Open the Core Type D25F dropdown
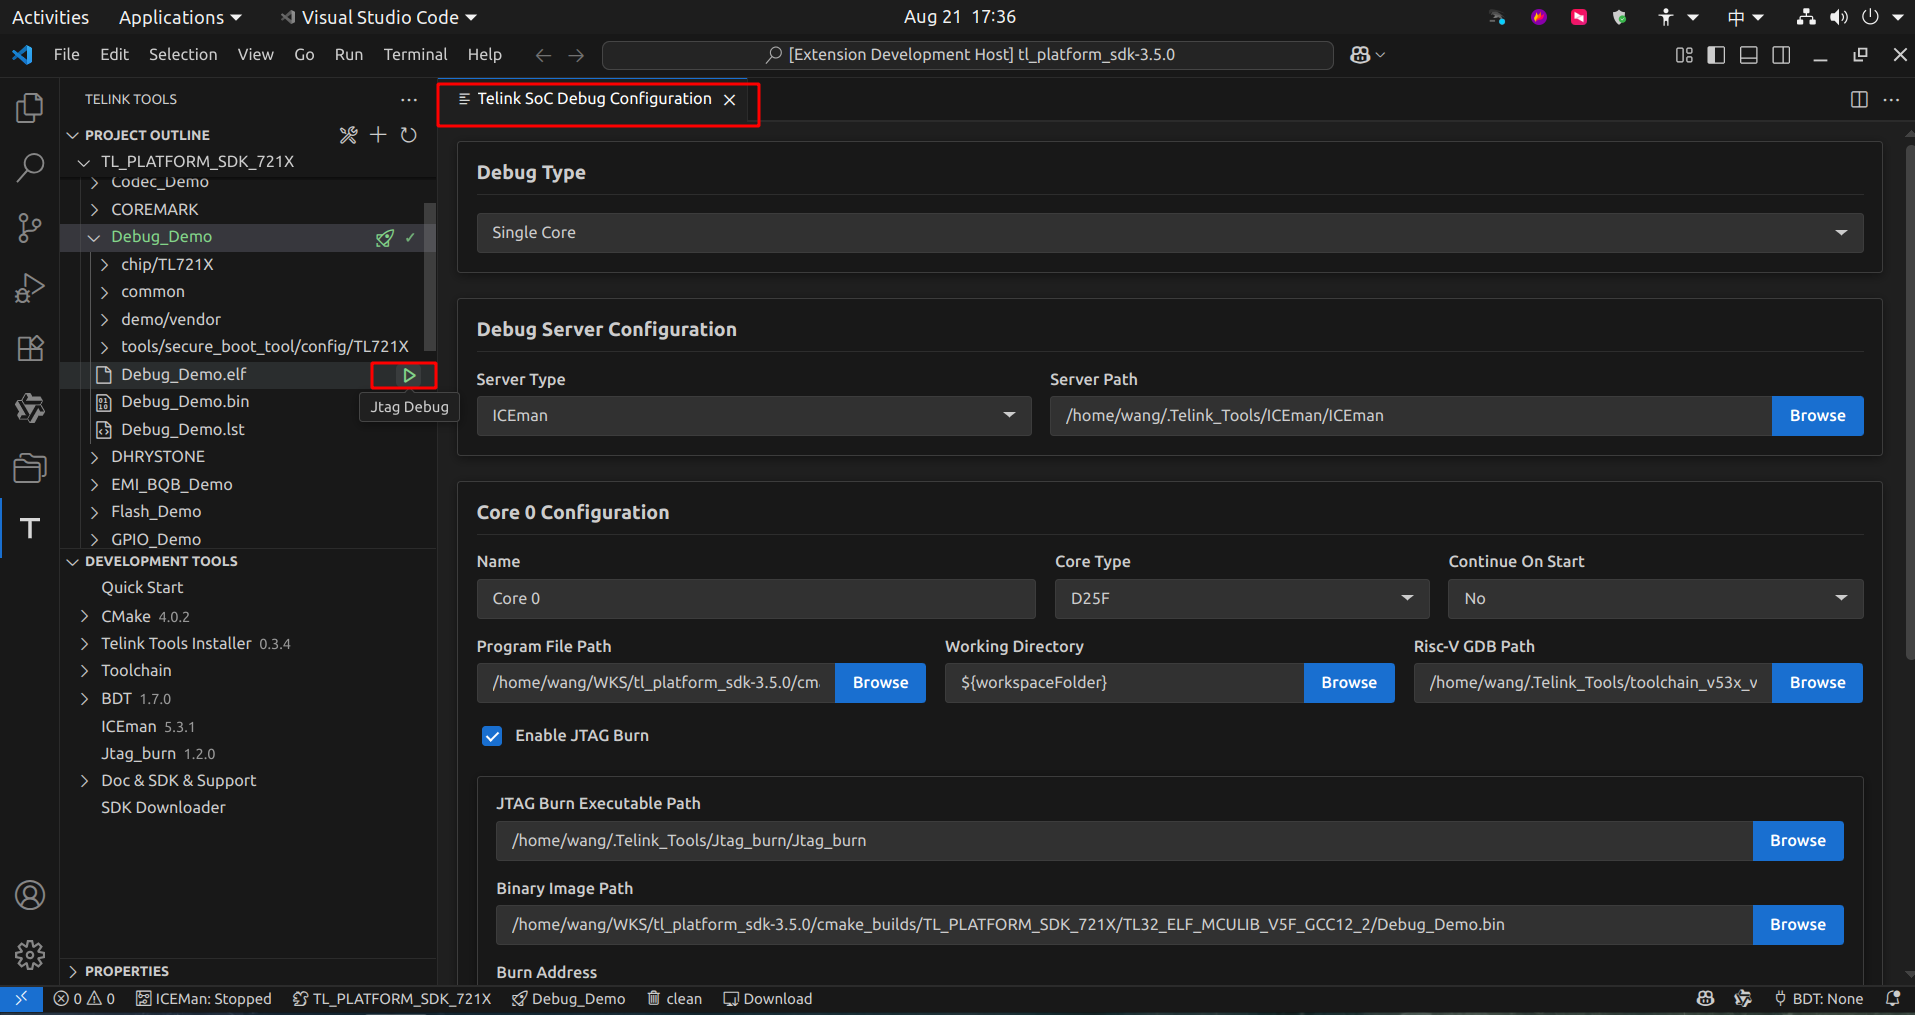The image size is (1915, 1015). coord(1240,598)
